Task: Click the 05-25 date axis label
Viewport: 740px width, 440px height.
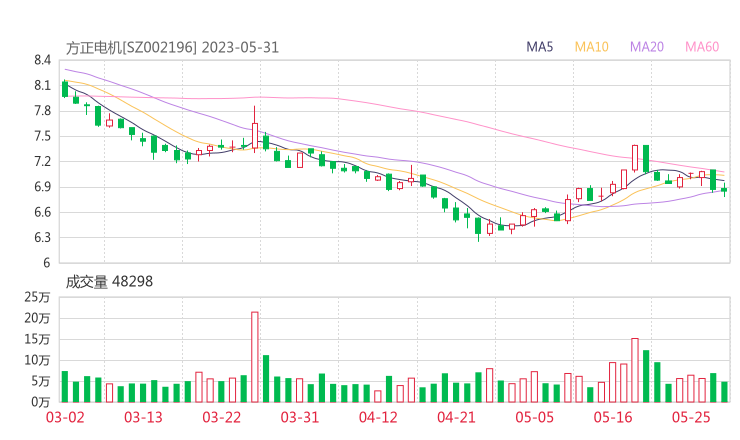Action: tap(691, 417)
